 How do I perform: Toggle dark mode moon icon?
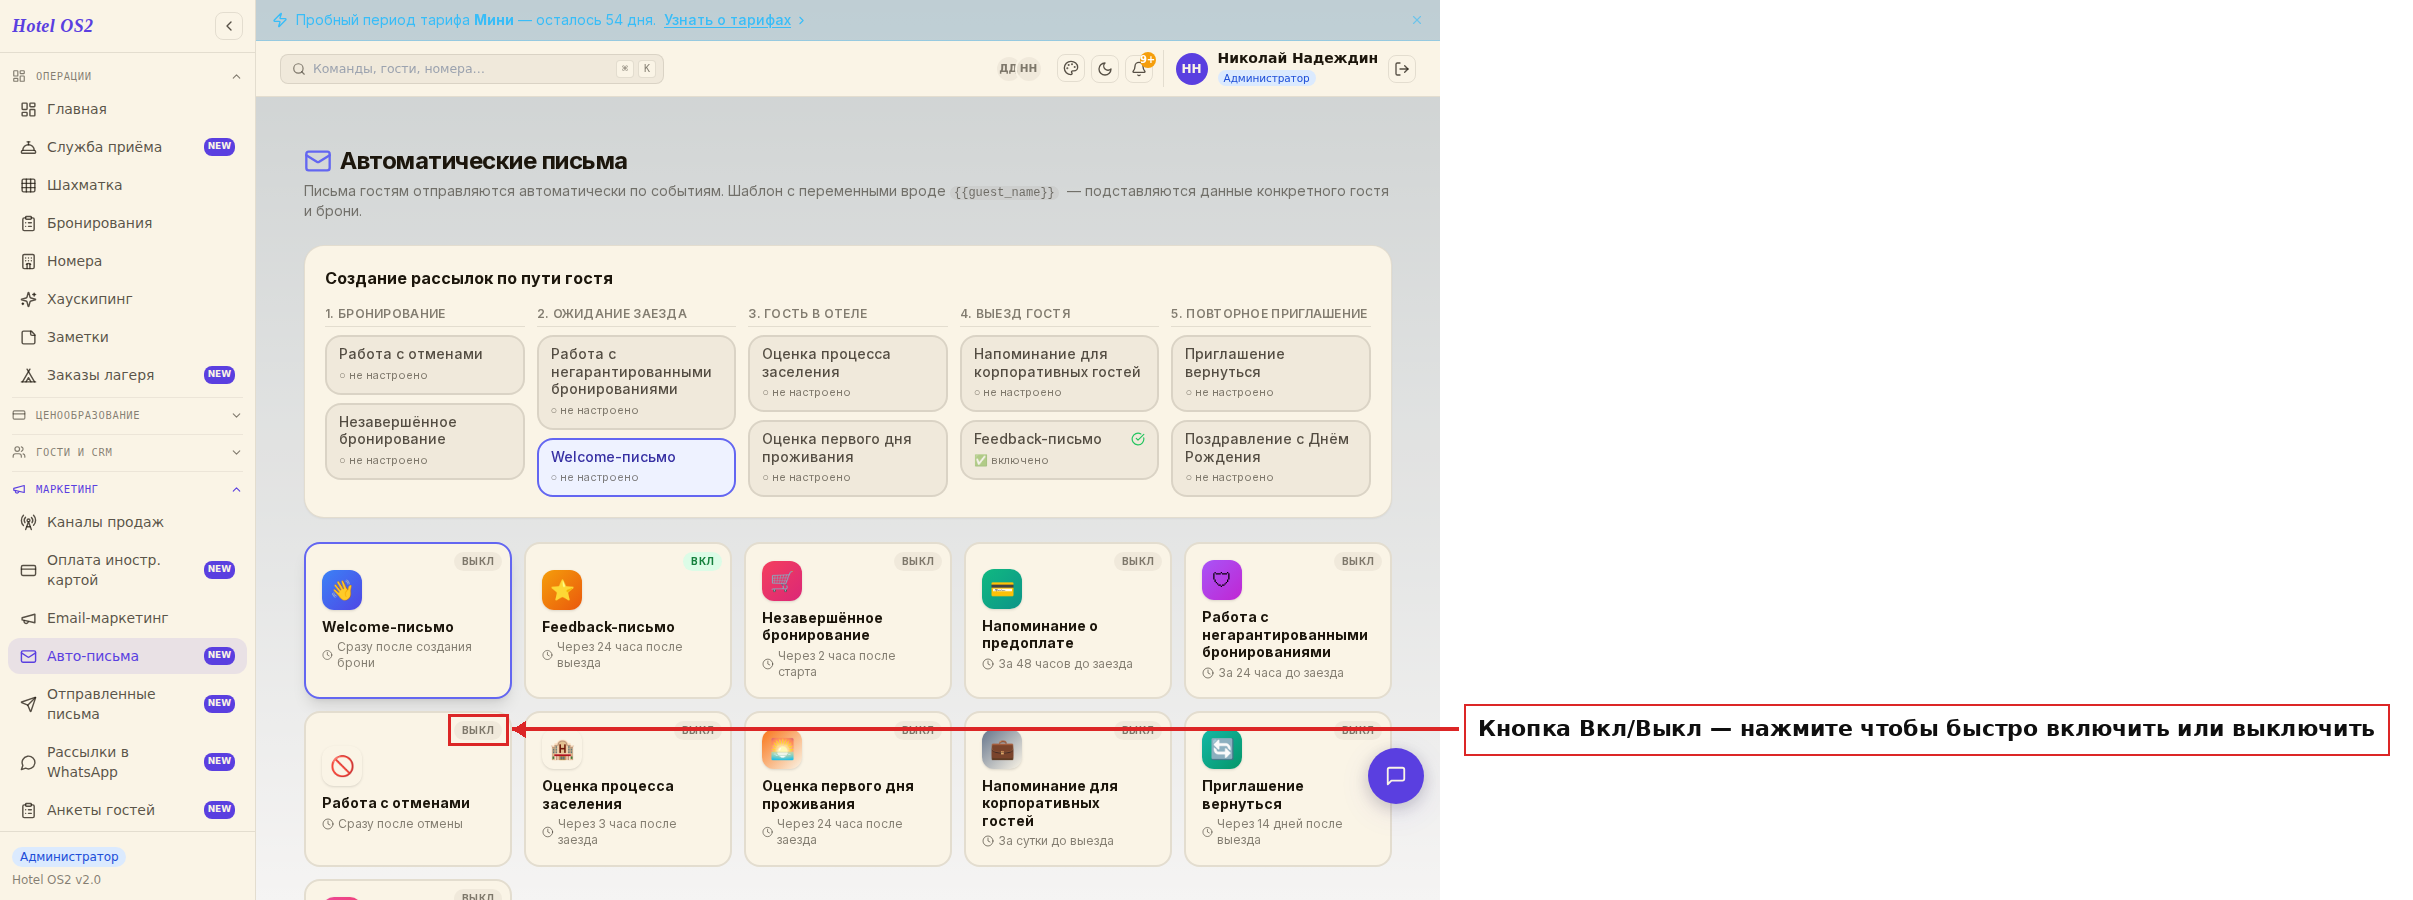tap(1105, 69)
